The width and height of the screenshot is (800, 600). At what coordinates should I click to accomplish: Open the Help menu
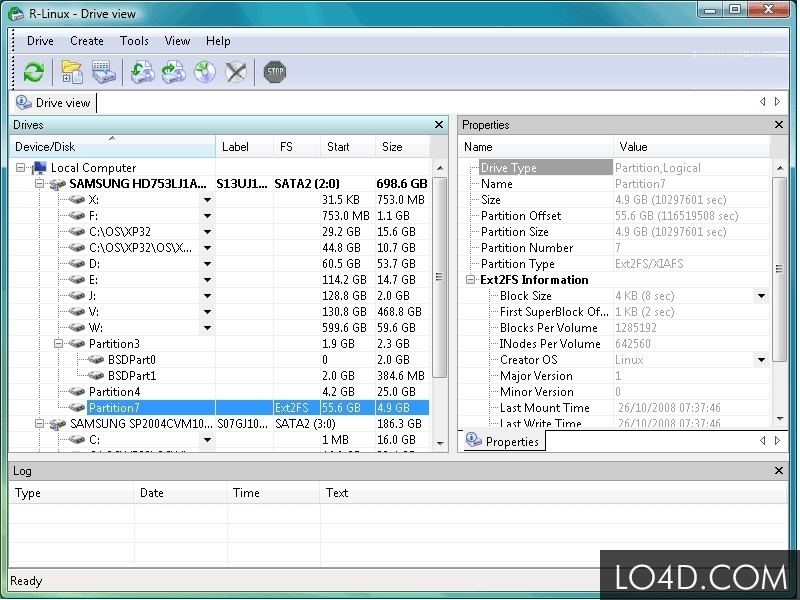pyautogui.click(x=218, y=41)
